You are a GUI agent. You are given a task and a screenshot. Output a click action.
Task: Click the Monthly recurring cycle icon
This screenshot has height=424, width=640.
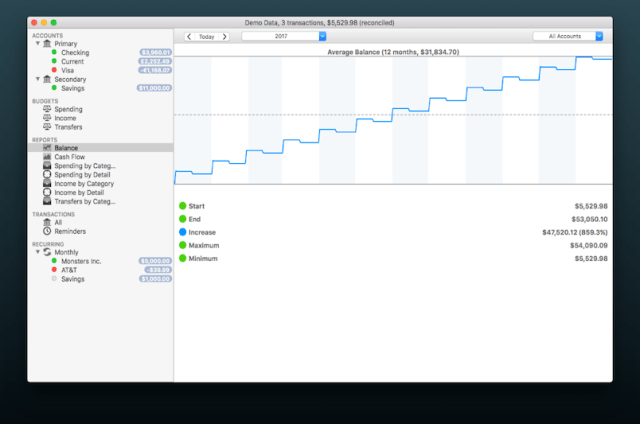[47, 252]
